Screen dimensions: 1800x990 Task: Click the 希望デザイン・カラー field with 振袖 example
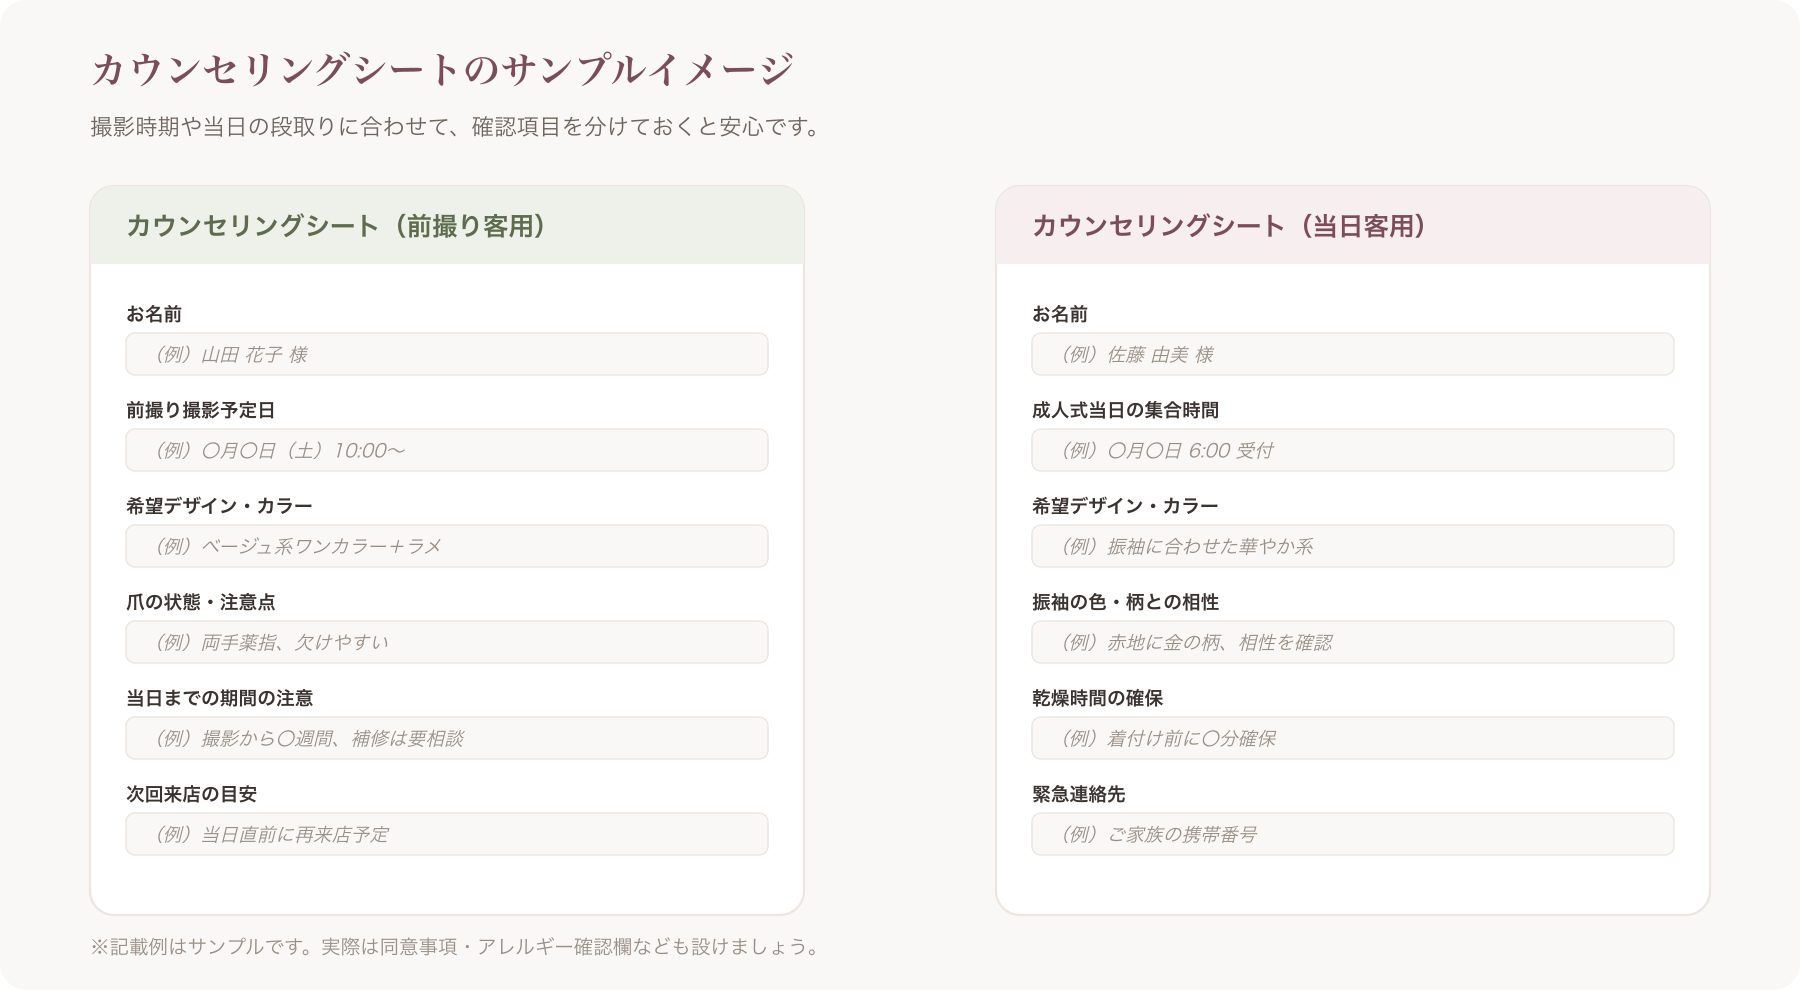click(x=1353, y=546)
